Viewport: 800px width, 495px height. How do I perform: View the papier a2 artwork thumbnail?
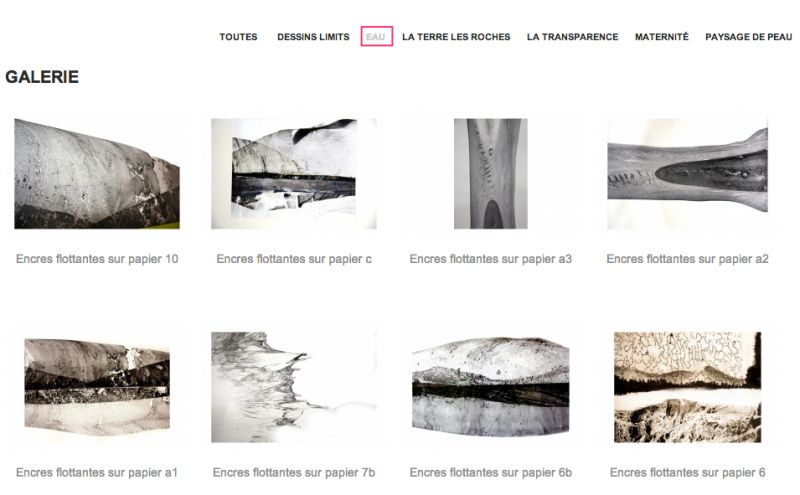[x=687, y=174]
